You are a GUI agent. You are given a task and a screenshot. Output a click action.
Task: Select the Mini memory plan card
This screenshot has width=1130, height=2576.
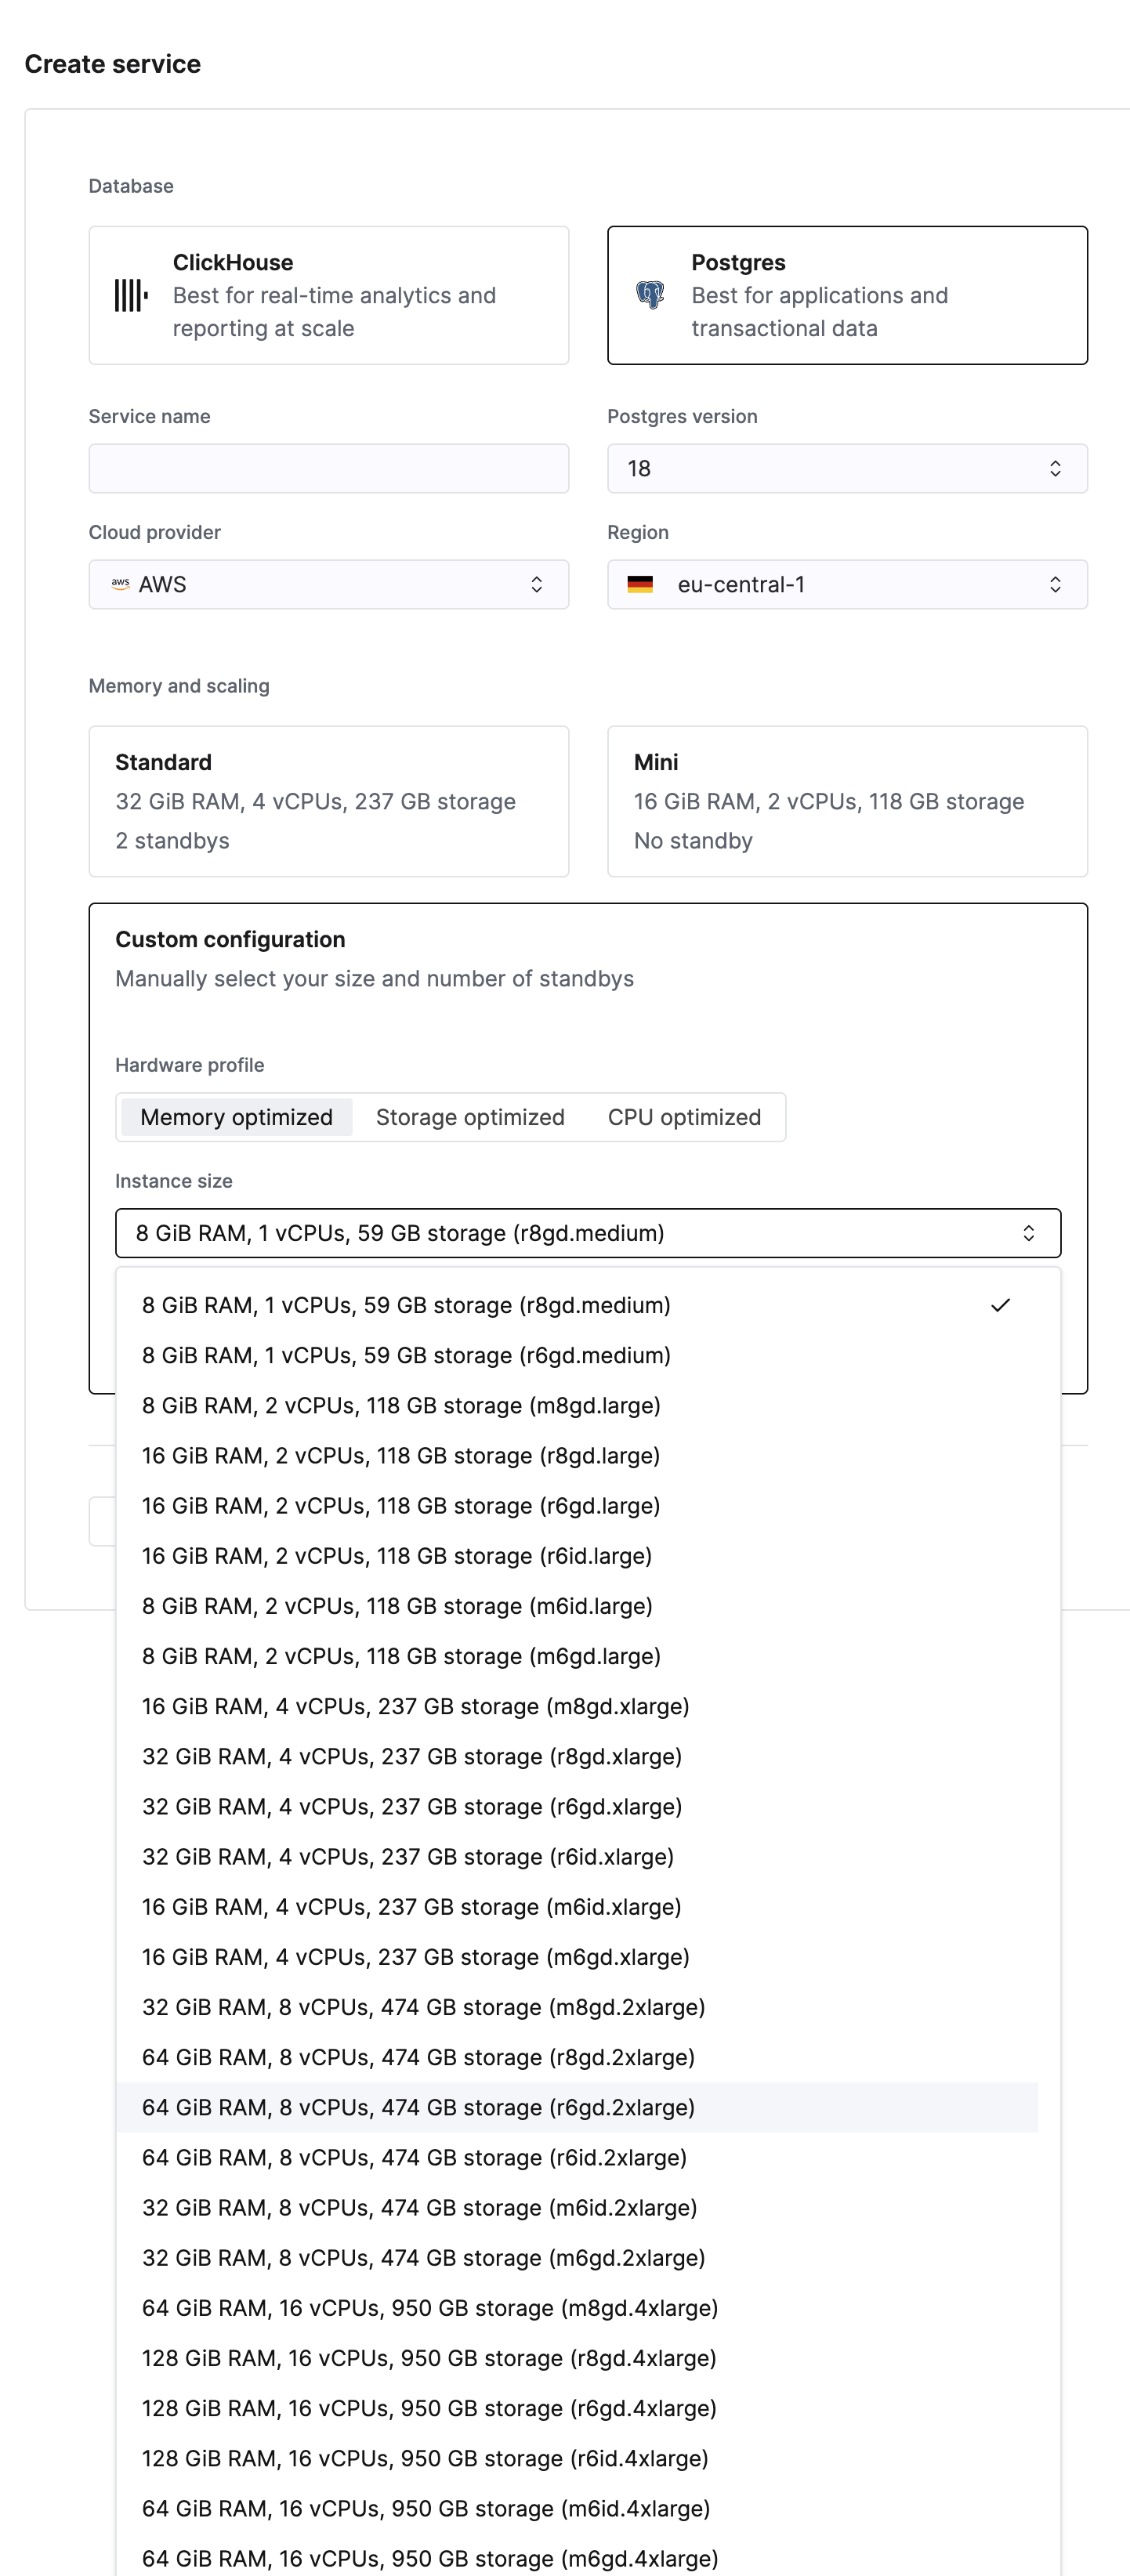coord(846,801)
